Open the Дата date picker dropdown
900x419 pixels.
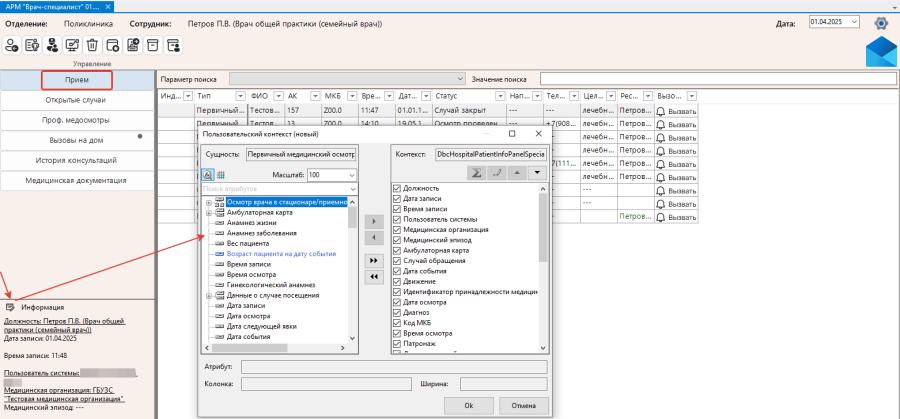pyautogui.click(x=855, y=22)
